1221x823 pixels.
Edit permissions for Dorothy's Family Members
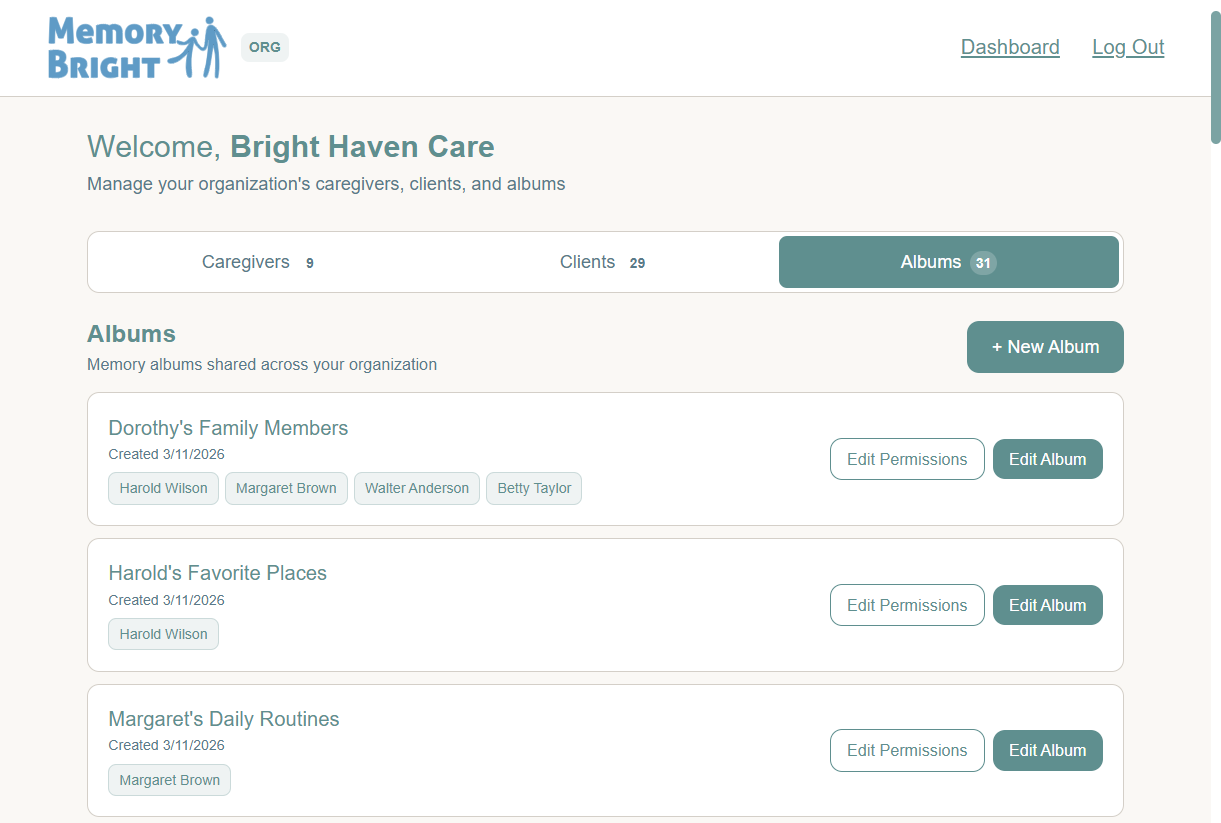pos(907,459)
